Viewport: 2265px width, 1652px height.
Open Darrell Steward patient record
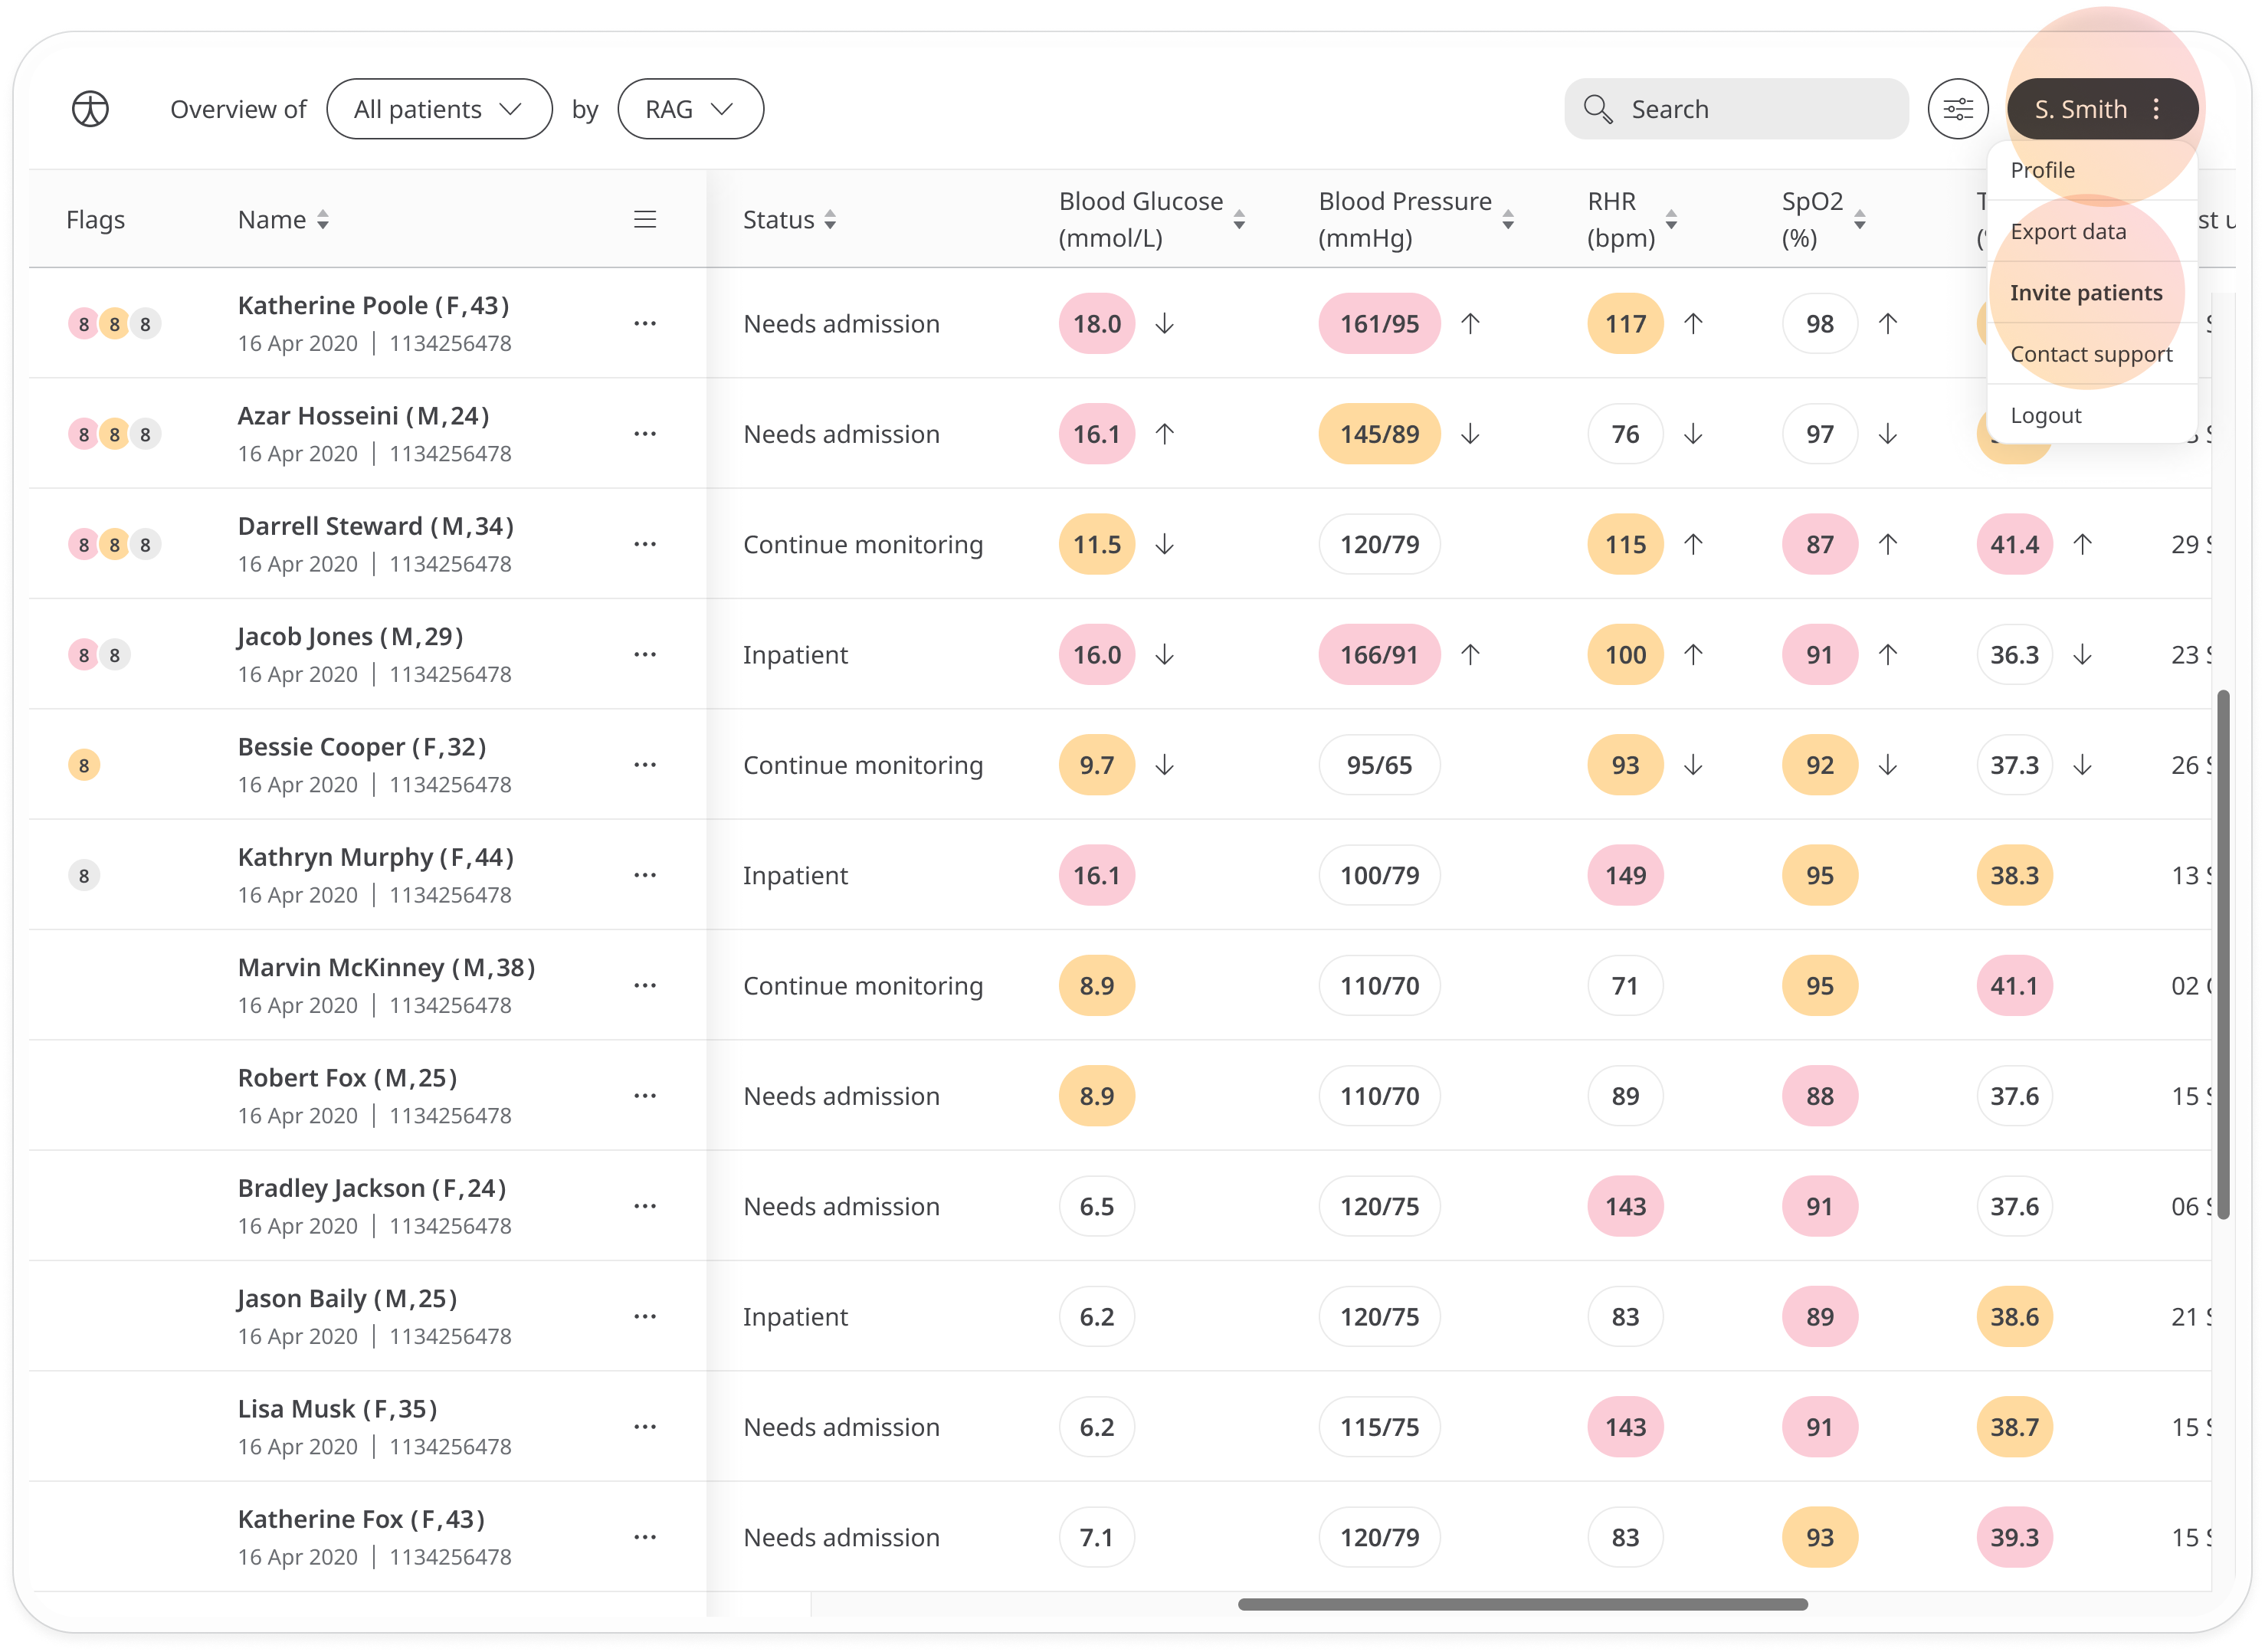click(x=376, y=526)
